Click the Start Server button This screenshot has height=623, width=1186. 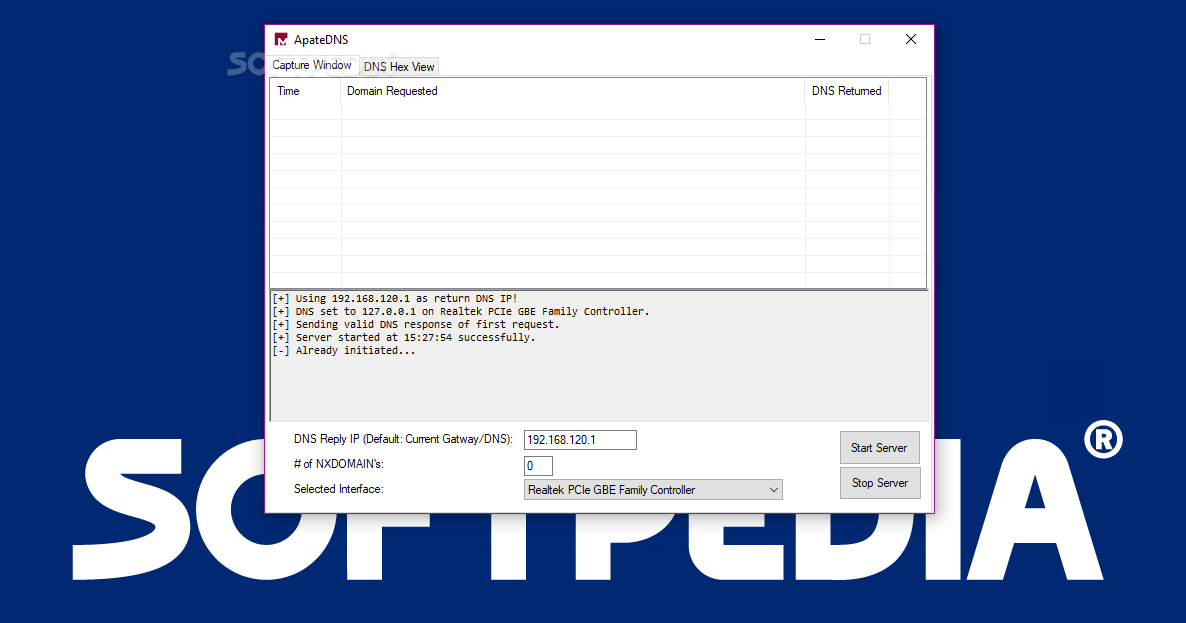point(880,448)
